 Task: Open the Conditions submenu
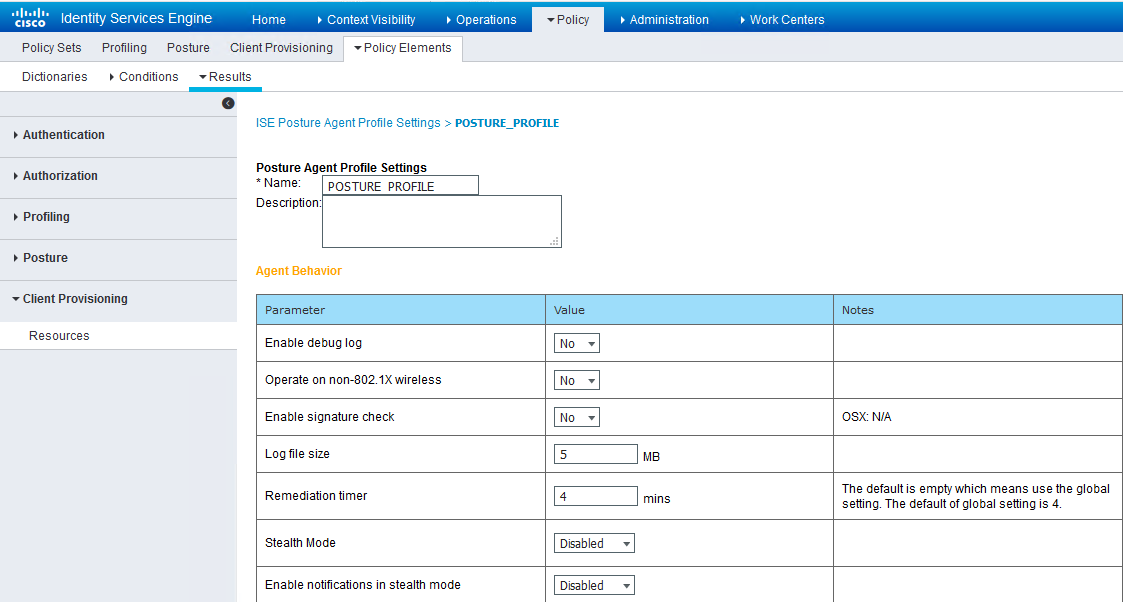click(x=143, y=77)
